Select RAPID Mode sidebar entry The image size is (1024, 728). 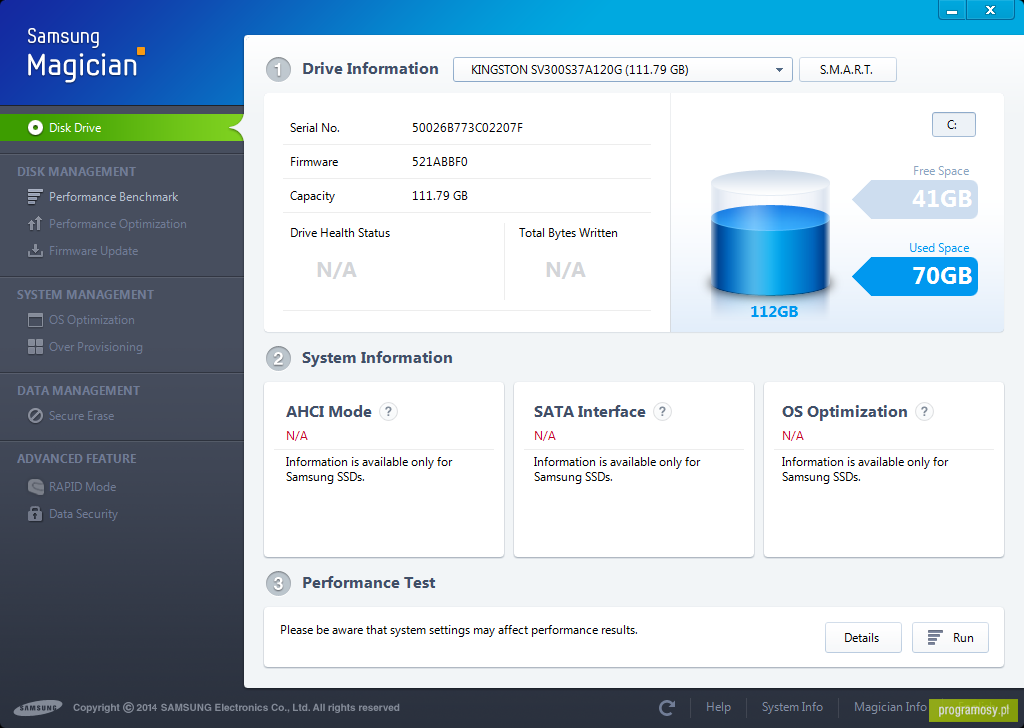pyautogui.click(x=82, y=486)
